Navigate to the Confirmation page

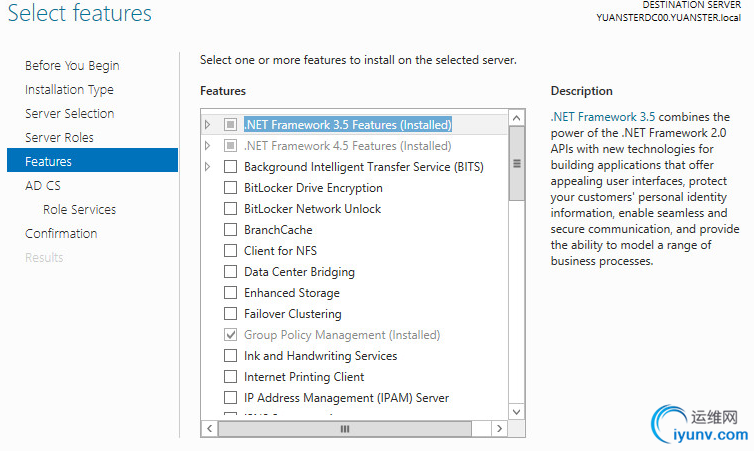tap(61, 234)
